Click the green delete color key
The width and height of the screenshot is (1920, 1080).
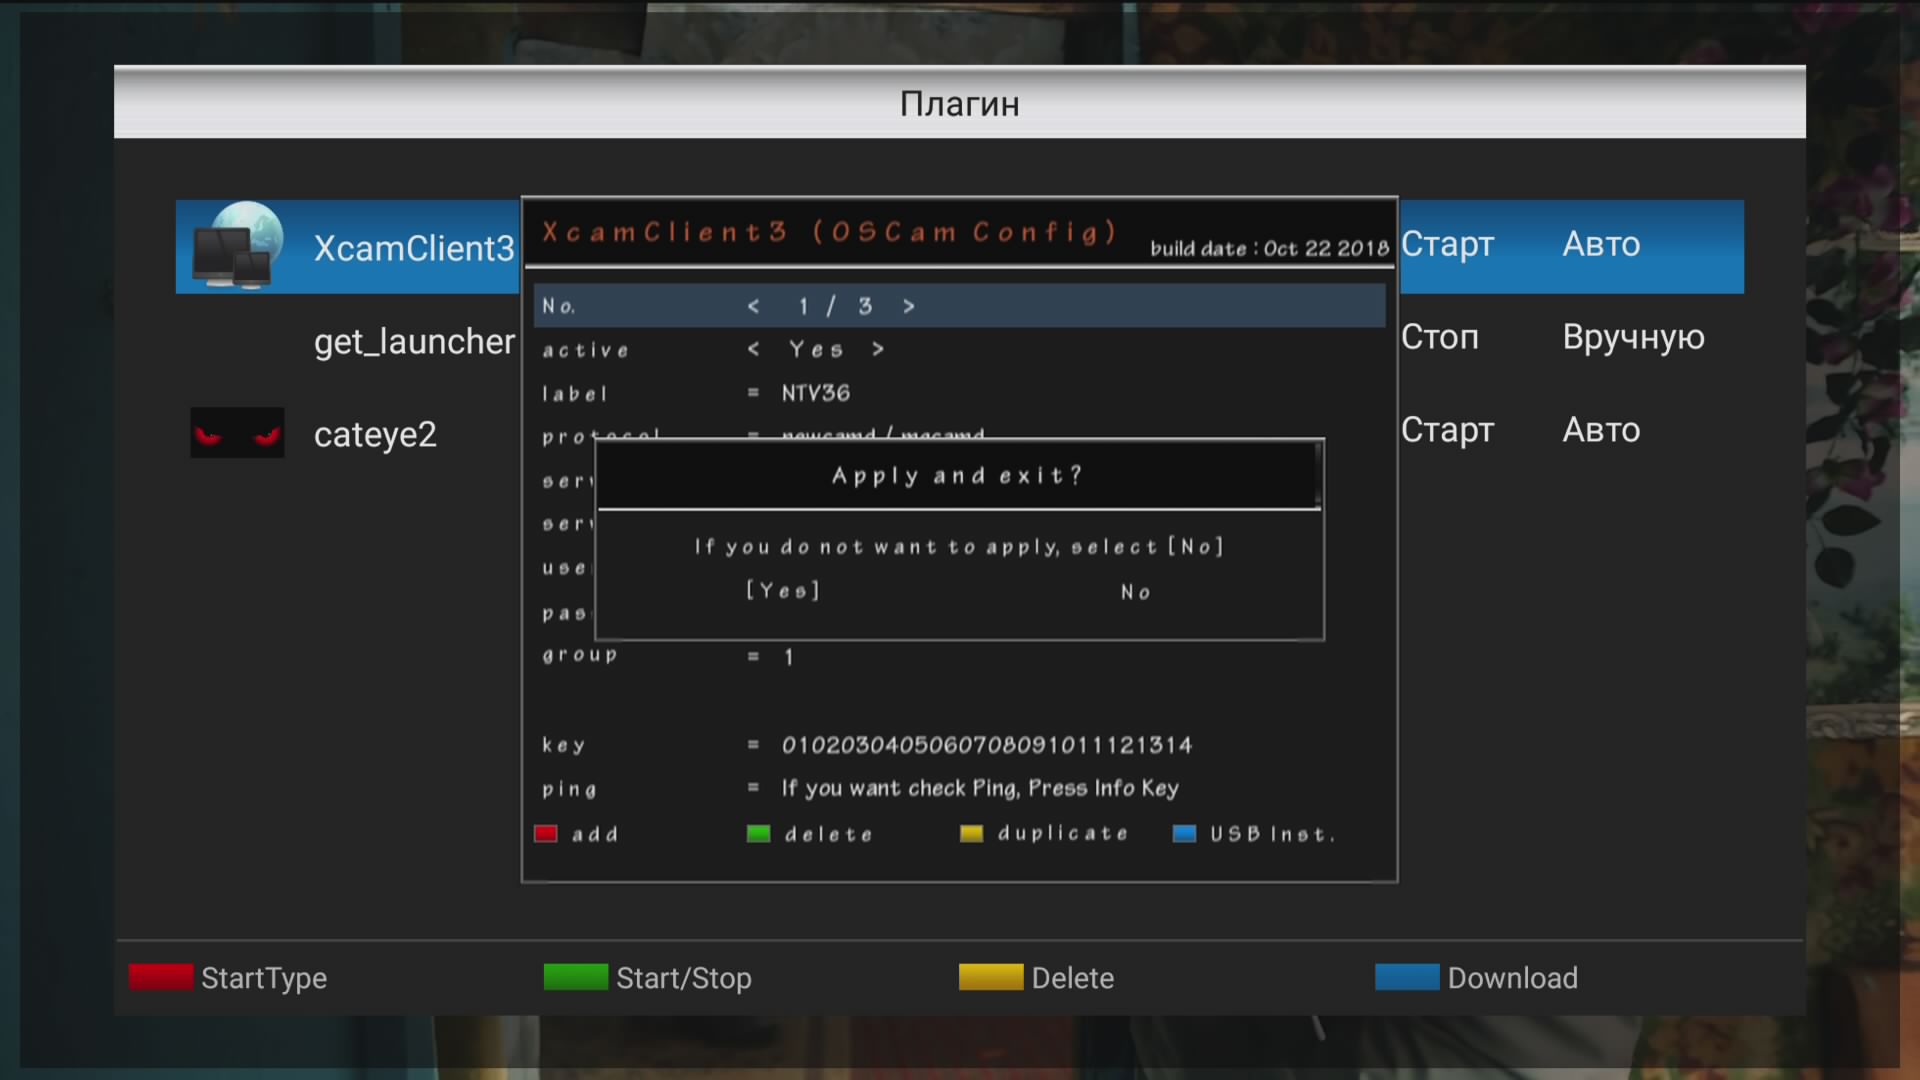[759, 834]
